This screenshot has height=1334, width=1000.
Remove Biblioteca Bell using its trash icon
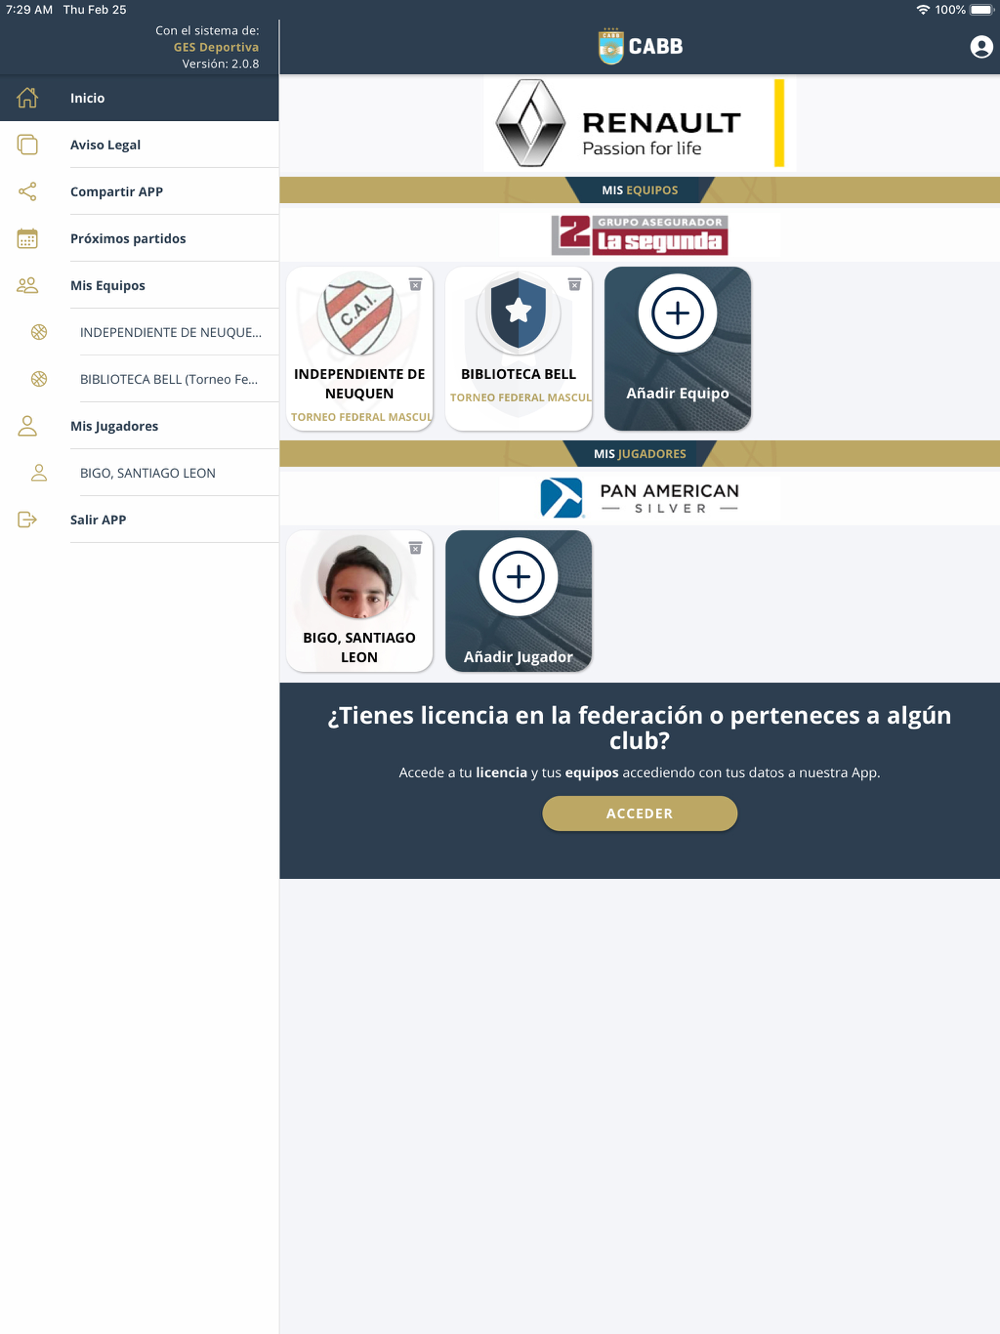(574, 285)
